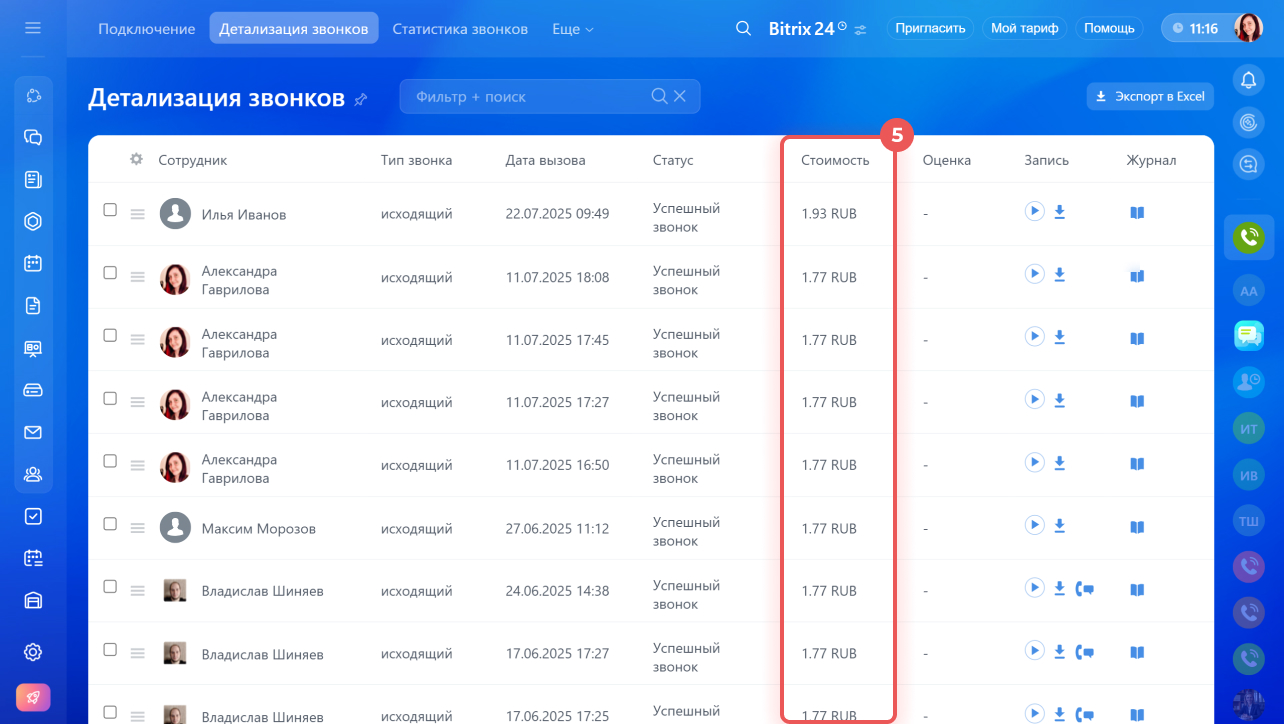The width and height of the screenshot is (1284, 724).
Task: Open table settings gear icon
Action: (x=136, y=159)
